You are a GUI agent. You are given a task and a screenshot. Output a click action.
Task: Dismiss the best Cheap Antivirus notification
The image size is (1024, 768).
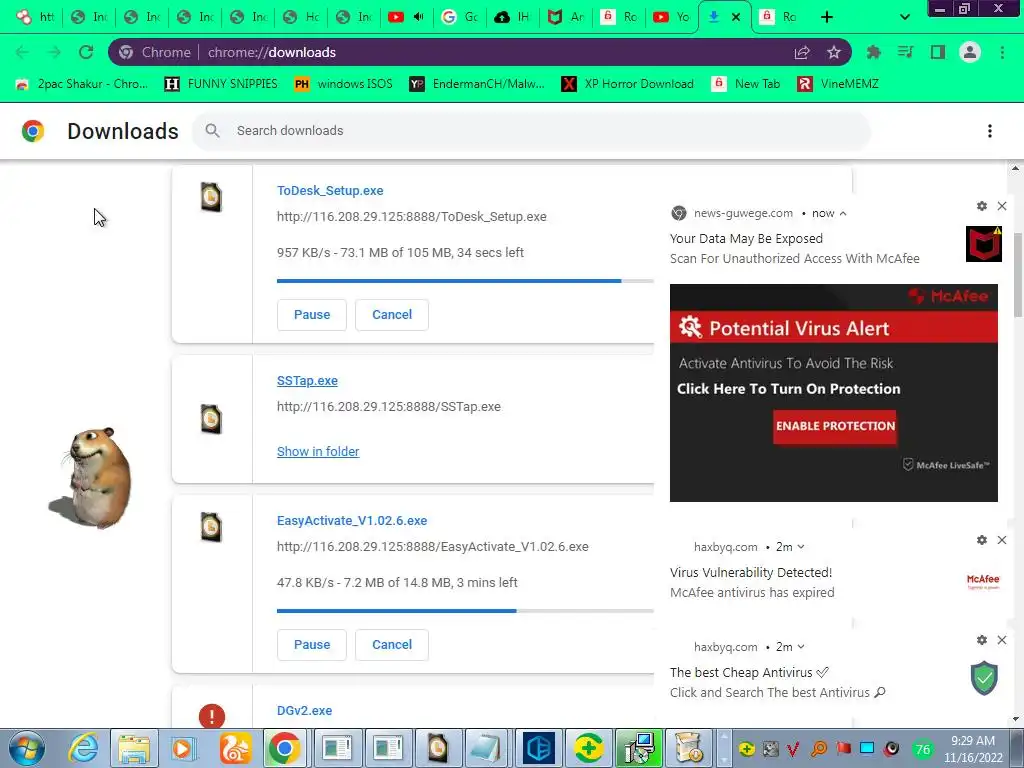(1002, 640)
